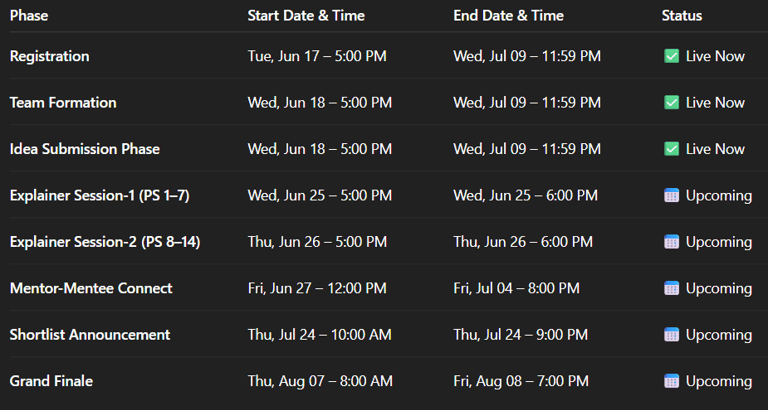Click the Start Date & Time header
Image resolution: width=768 pixels, height=410 pixels.
(x=306, y=16)
